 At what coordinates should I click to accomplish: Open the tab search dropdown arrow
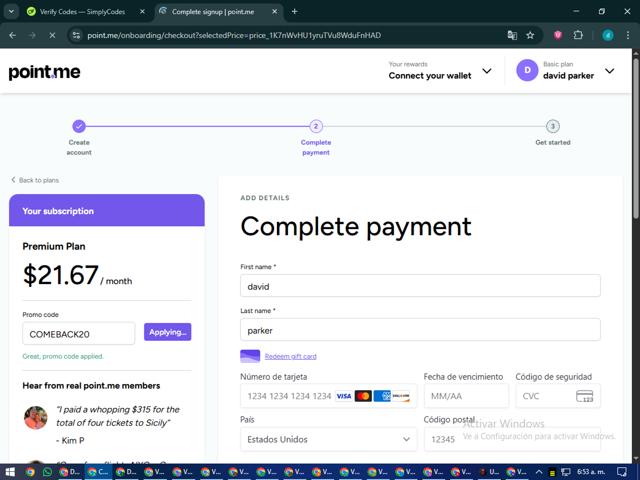coord(11,12)
